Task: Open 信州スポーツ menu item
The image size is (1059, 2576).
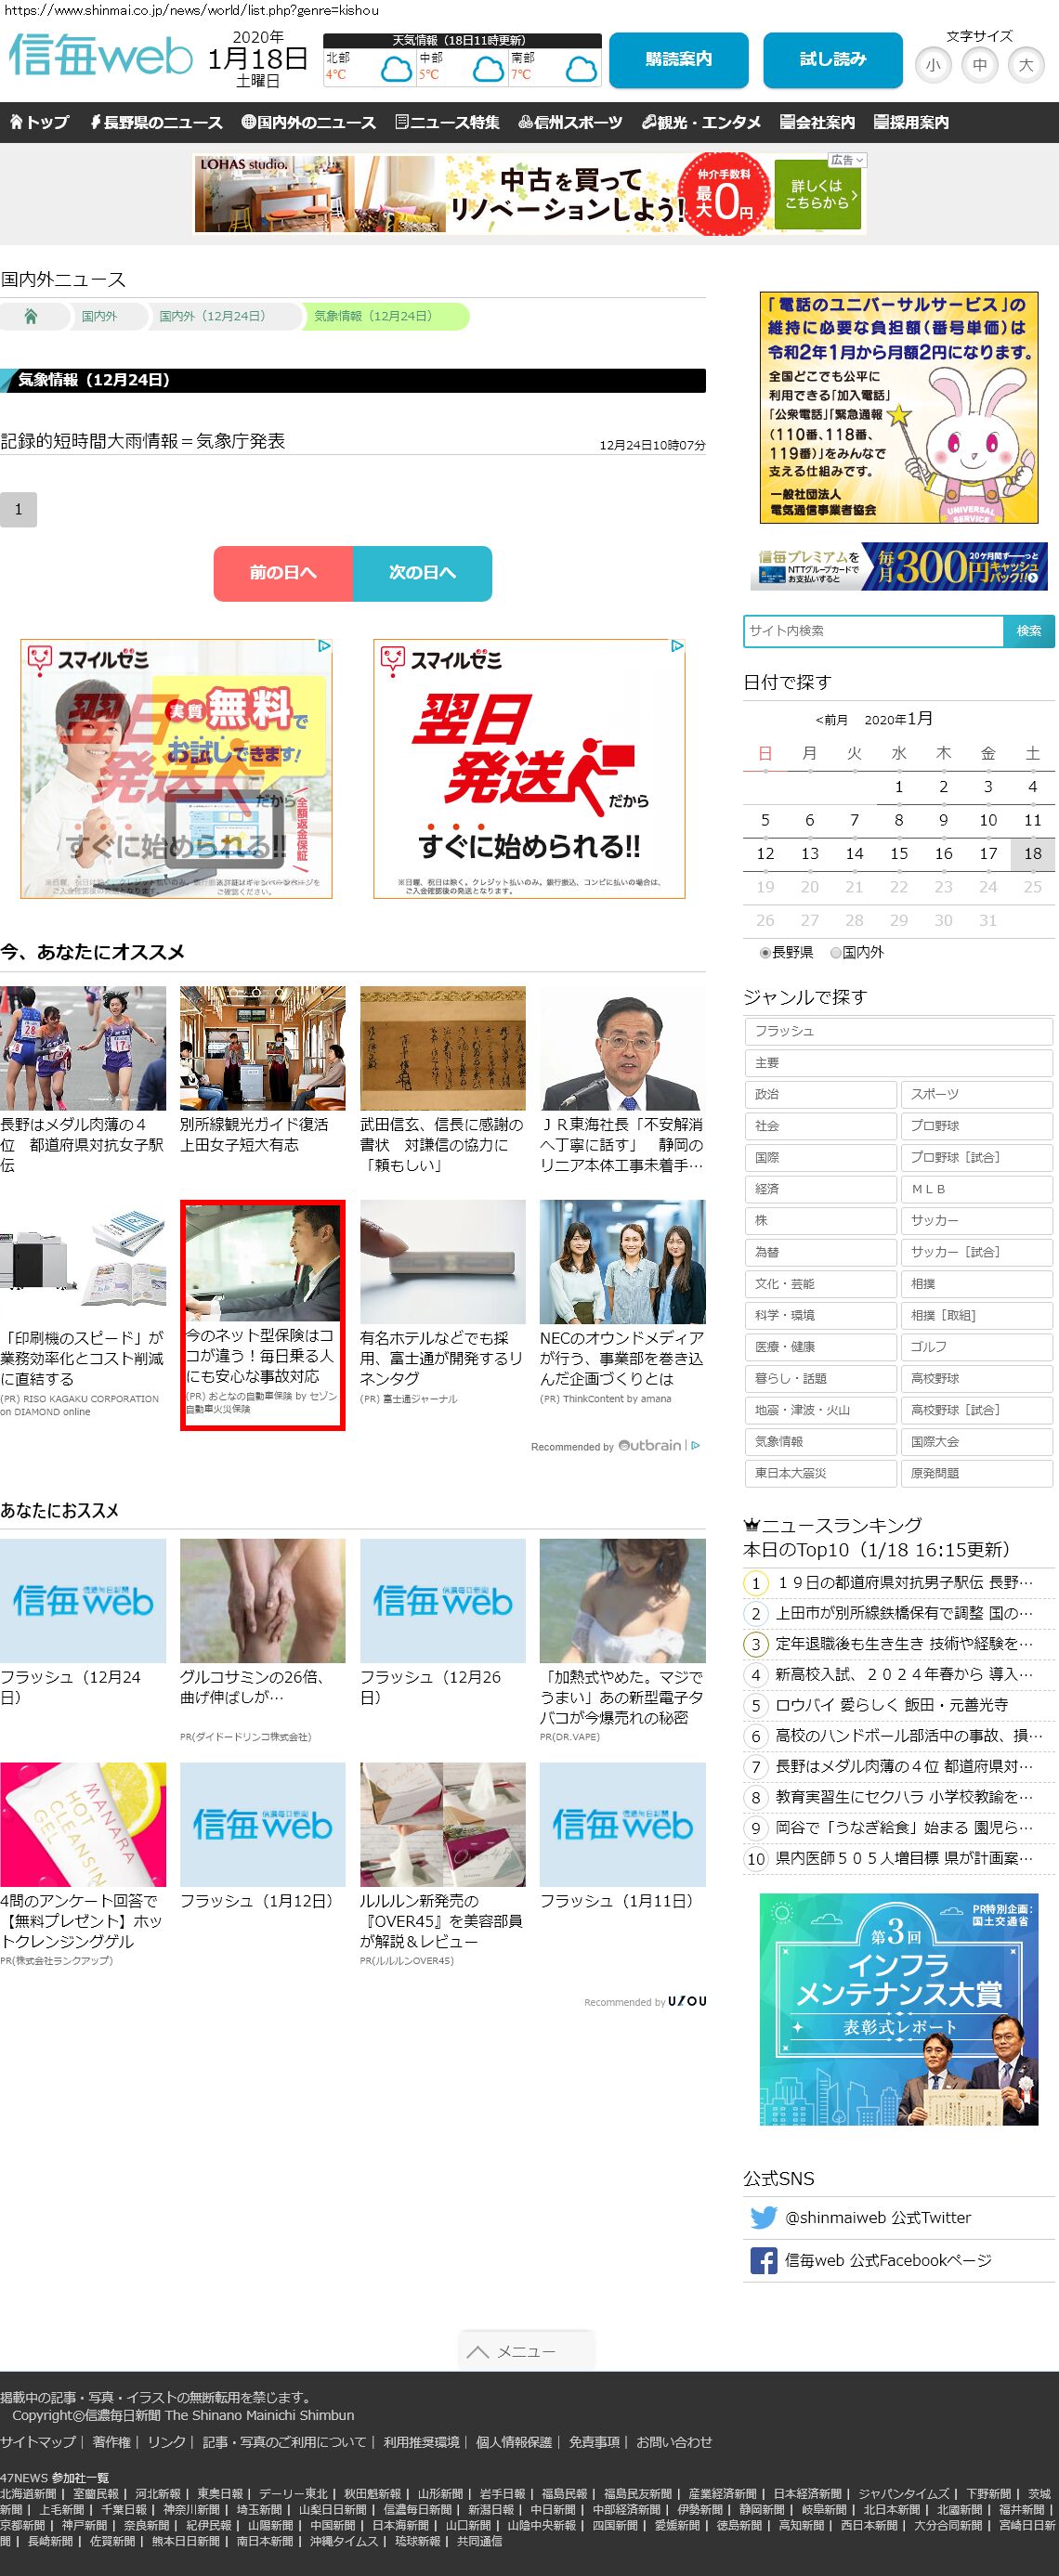Action: [x=570, y=122]
